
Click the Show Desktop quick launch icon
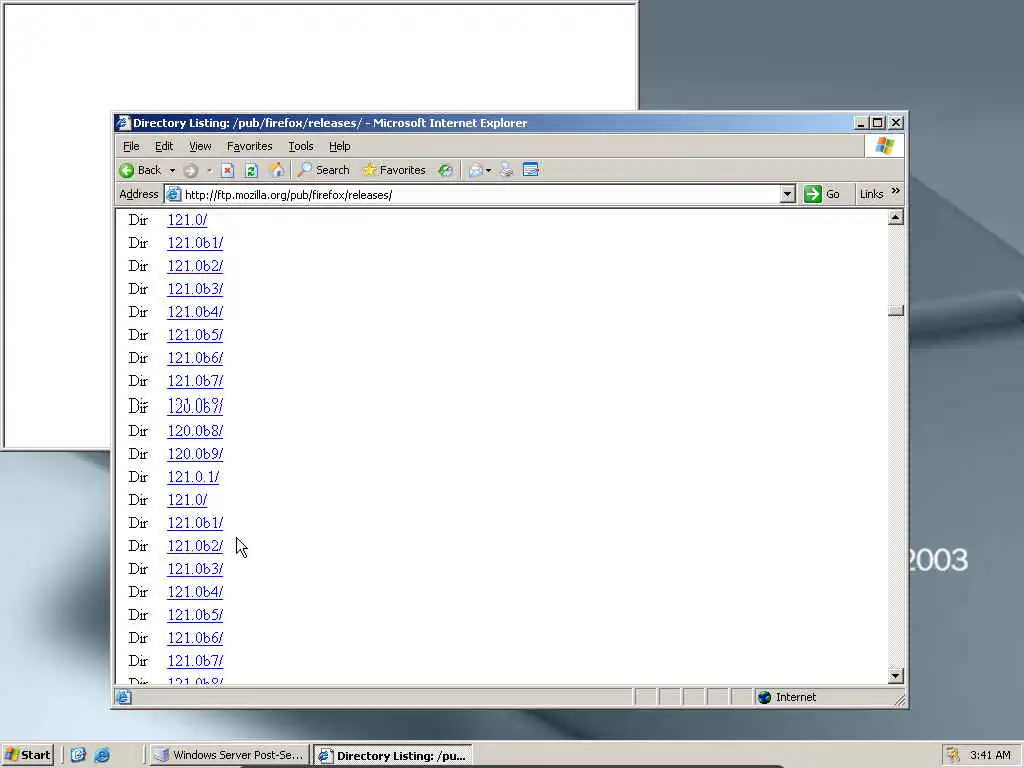(78, 755)
